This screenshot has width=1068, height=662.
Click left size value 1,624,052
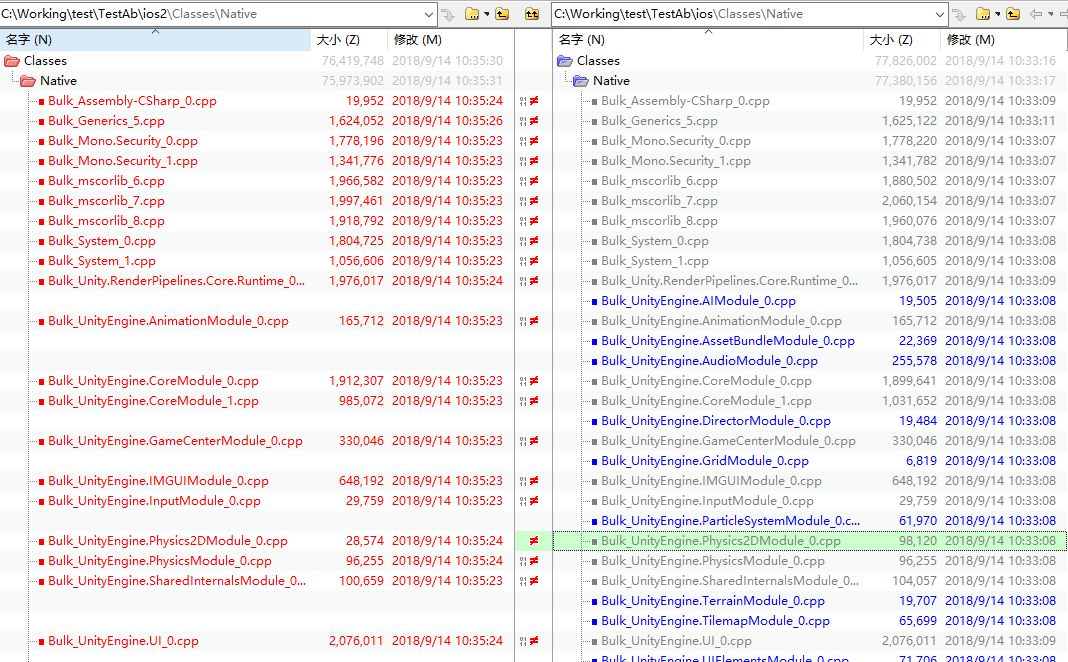(x=356, y=121)
